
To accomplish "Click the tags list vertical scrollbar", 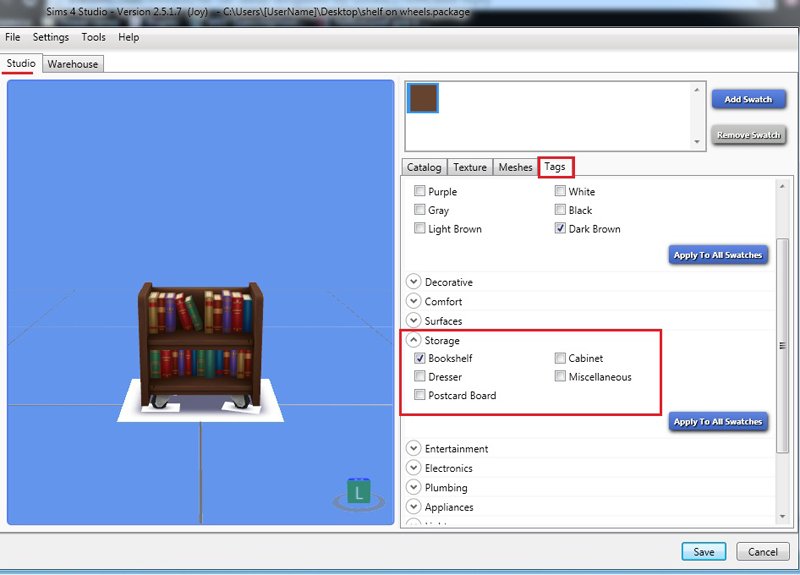I will click(x=783, y=345).
